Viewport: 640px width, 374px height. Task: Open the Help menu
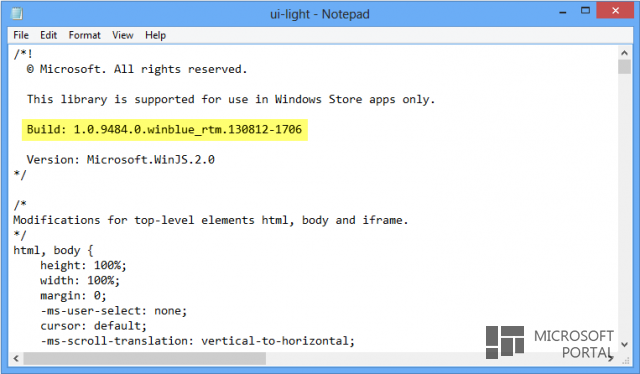click(155, 35)
